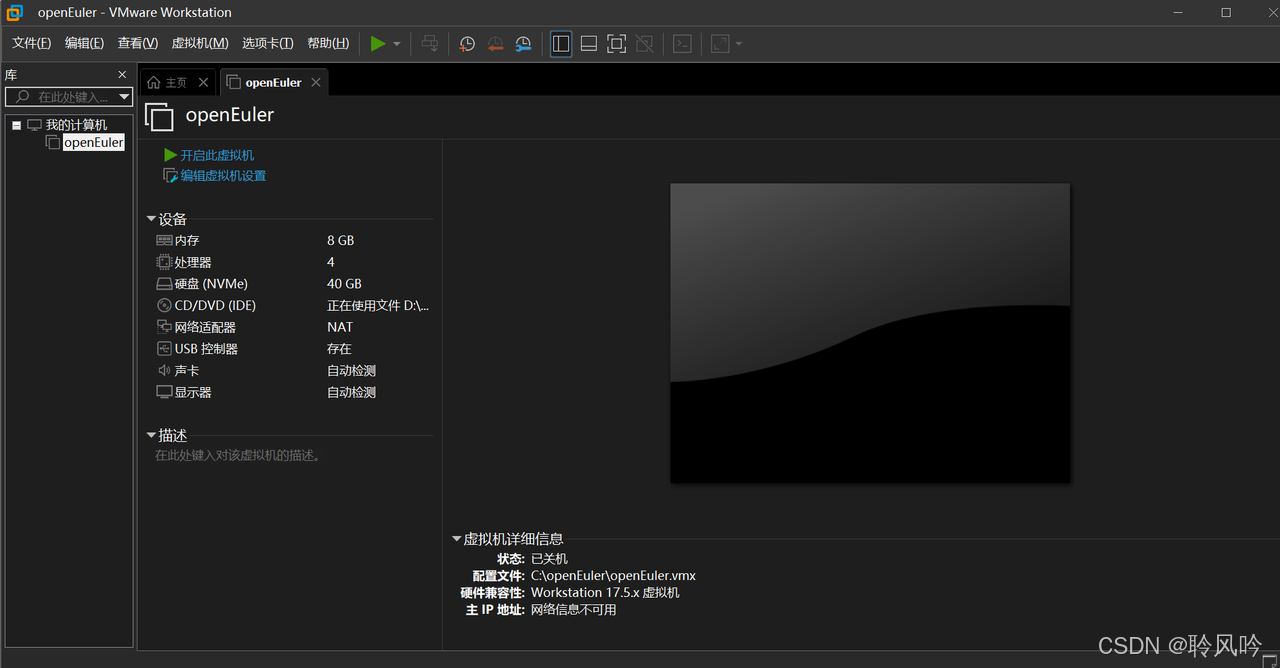Click the Unity mode toolbar icon
Viewport: 1280px width, 668px height.
click(645, 43)
